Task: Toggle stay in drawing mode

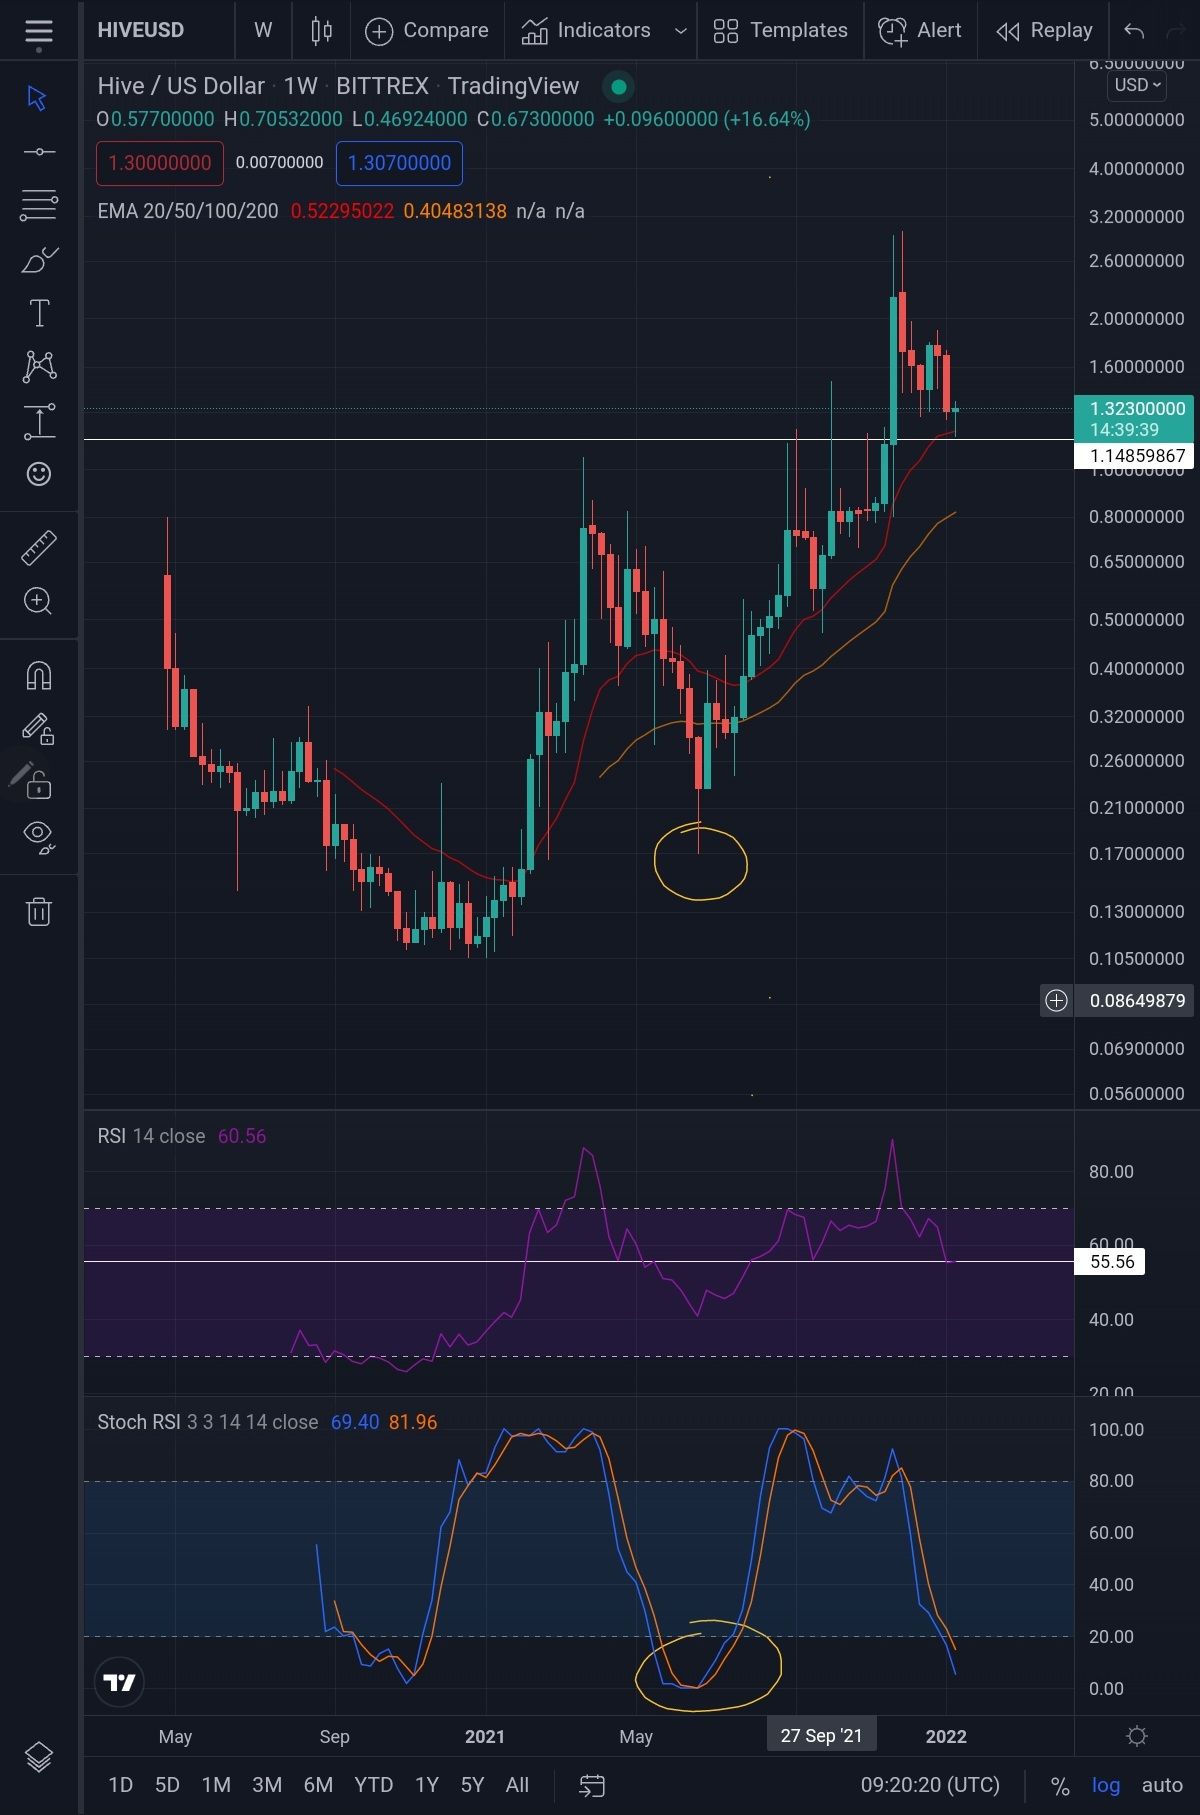Action: [x=38, y=729]
